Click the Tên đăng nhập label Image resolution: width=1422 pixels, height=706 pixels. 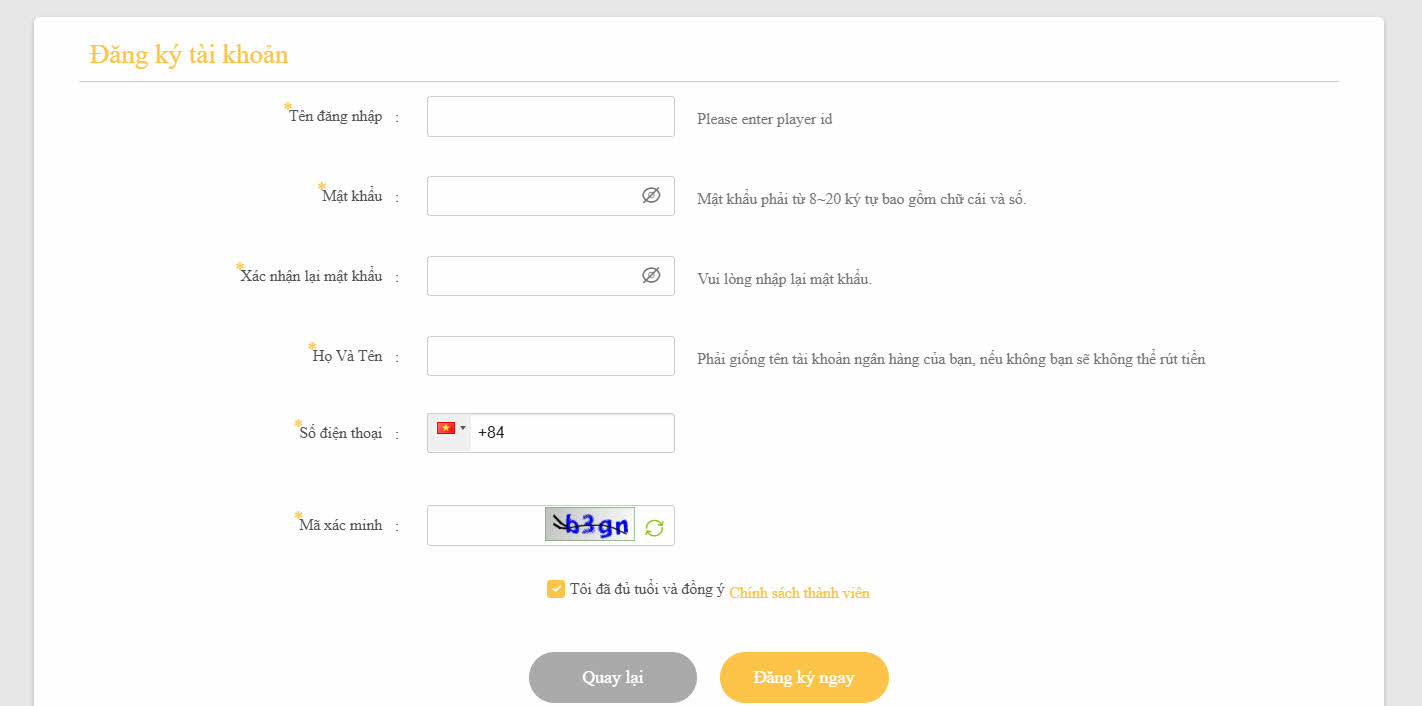click(336, 116)
